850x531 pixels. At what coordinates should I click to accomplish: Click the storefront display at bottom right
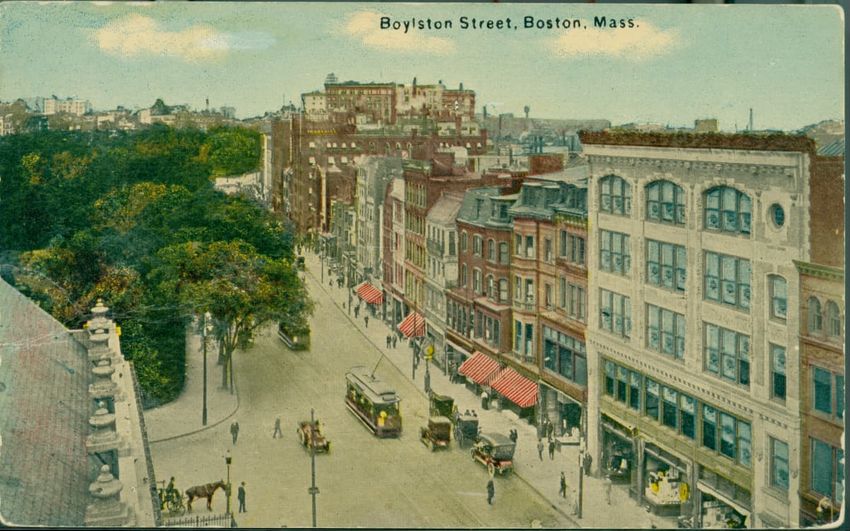click(x=667, y=490)
